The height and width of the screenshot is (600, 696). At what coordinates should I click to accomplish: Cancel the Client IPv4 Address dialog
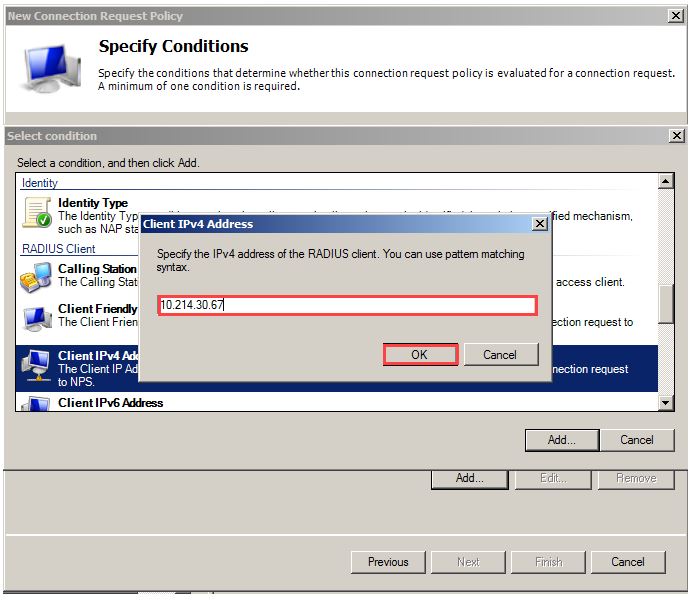click(500, 354)
